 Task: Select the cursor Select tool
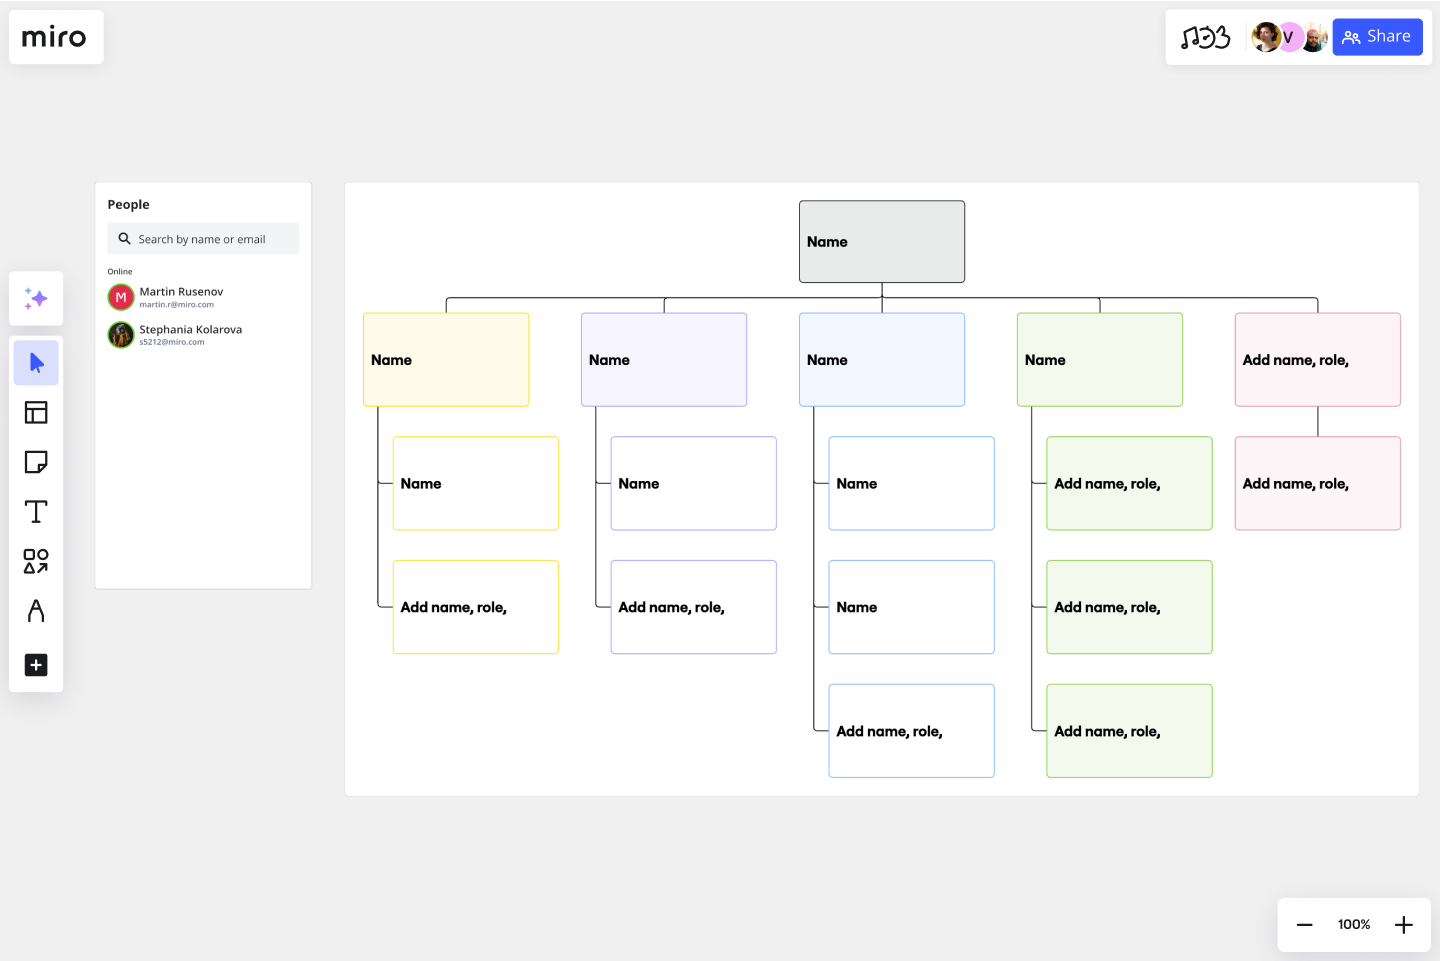[x=36, y=362]
